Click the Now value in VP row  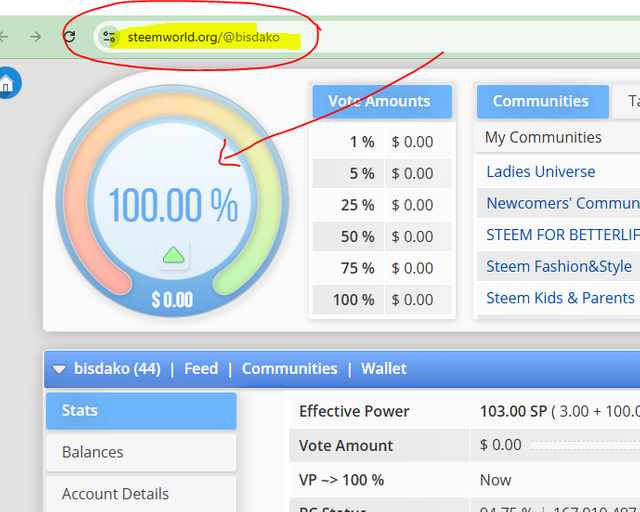495,480
